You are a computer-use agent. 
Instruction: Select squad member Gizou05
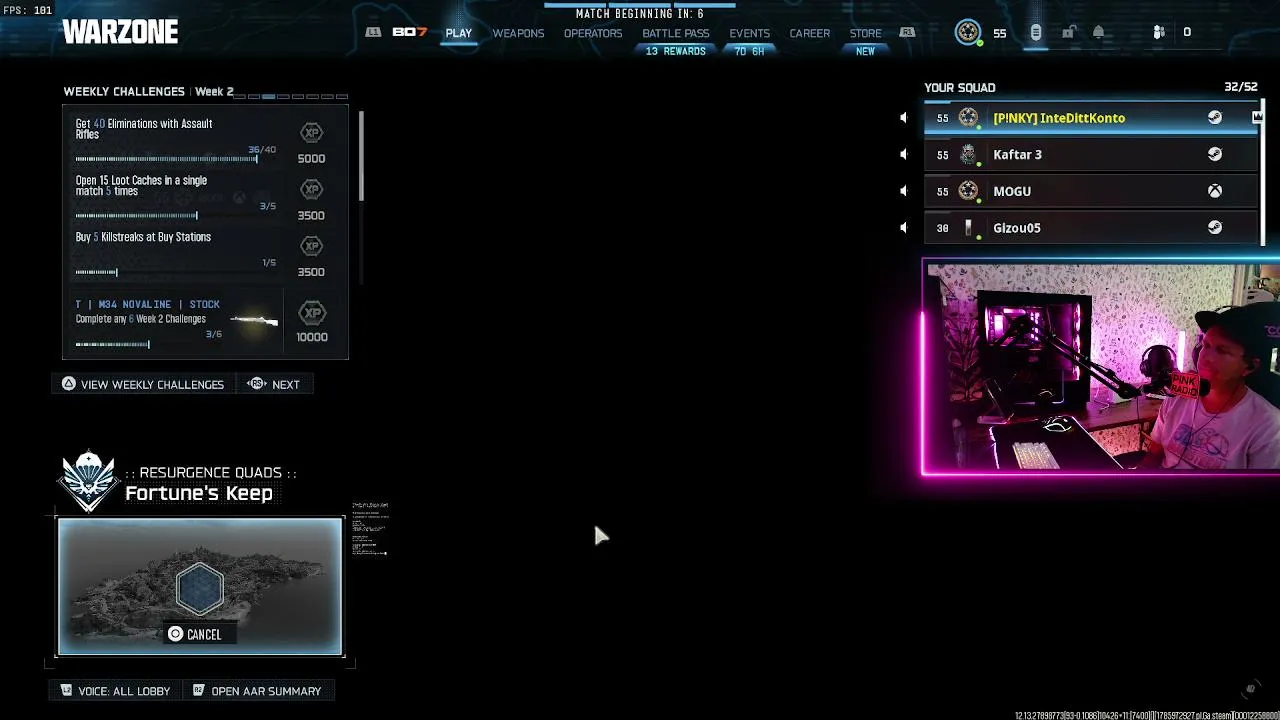pos(1092,228)
